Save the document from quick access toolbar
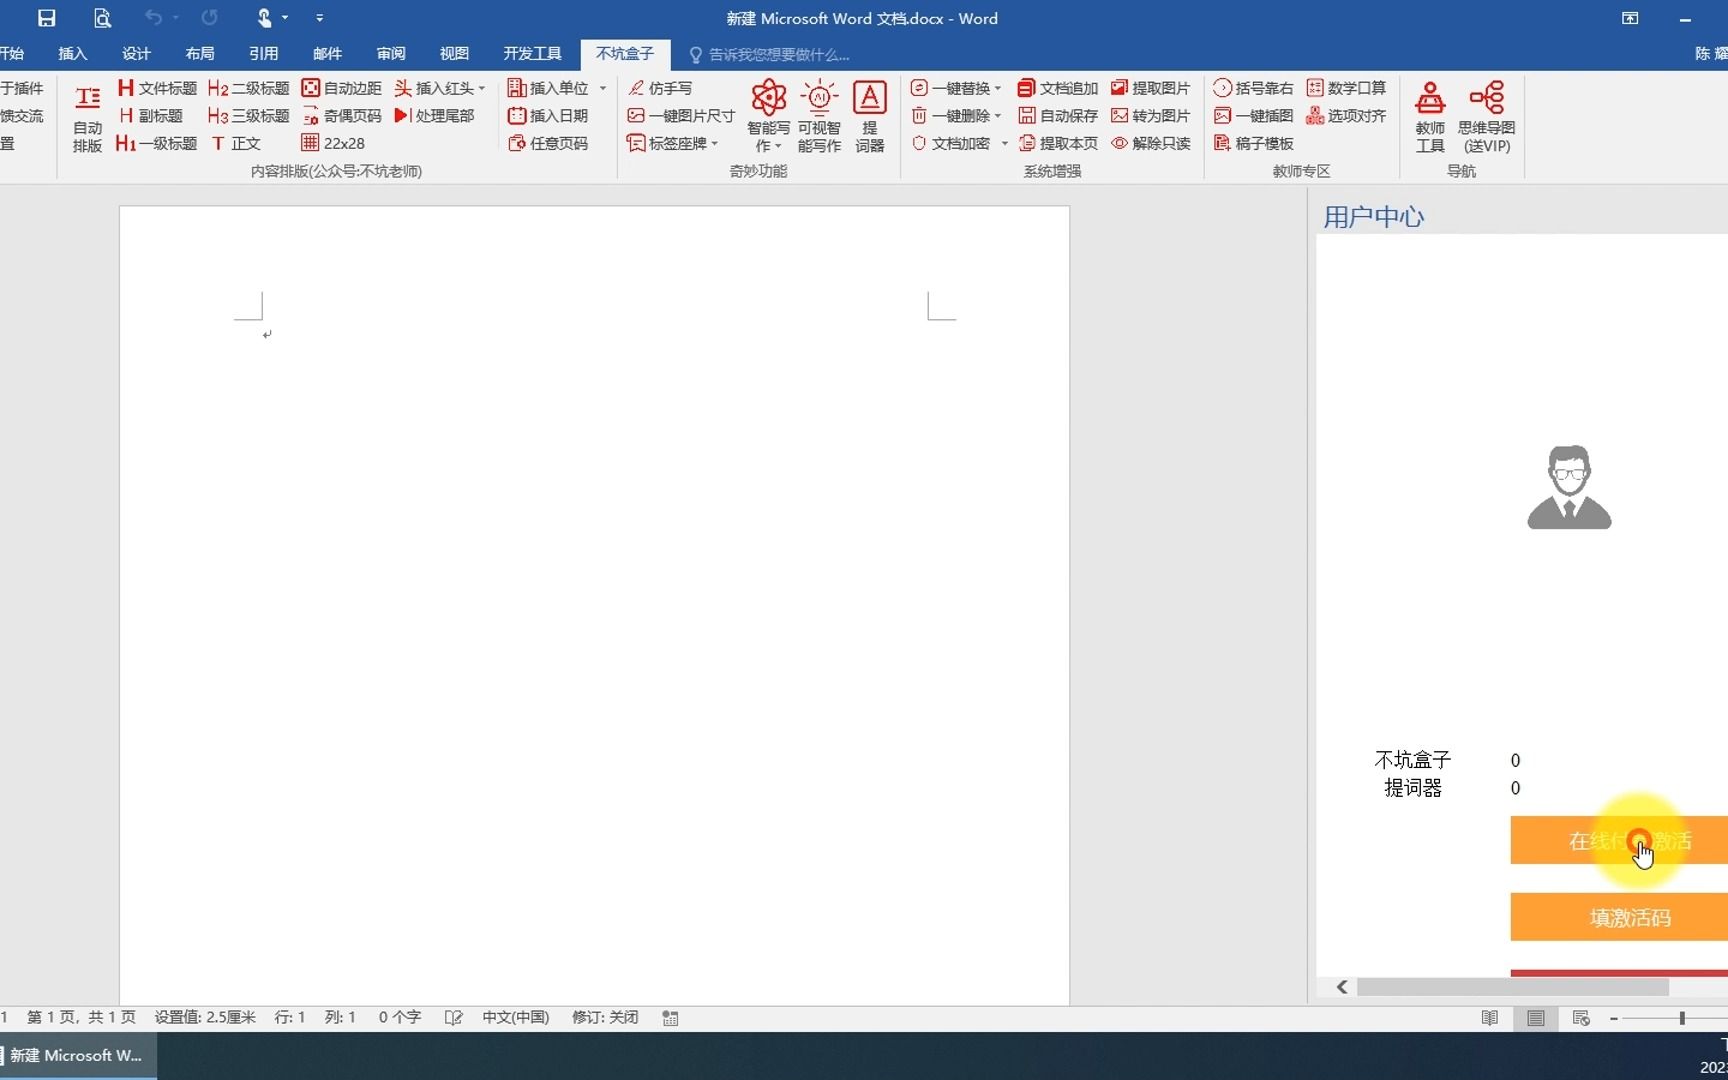 [x=46, y=18]
